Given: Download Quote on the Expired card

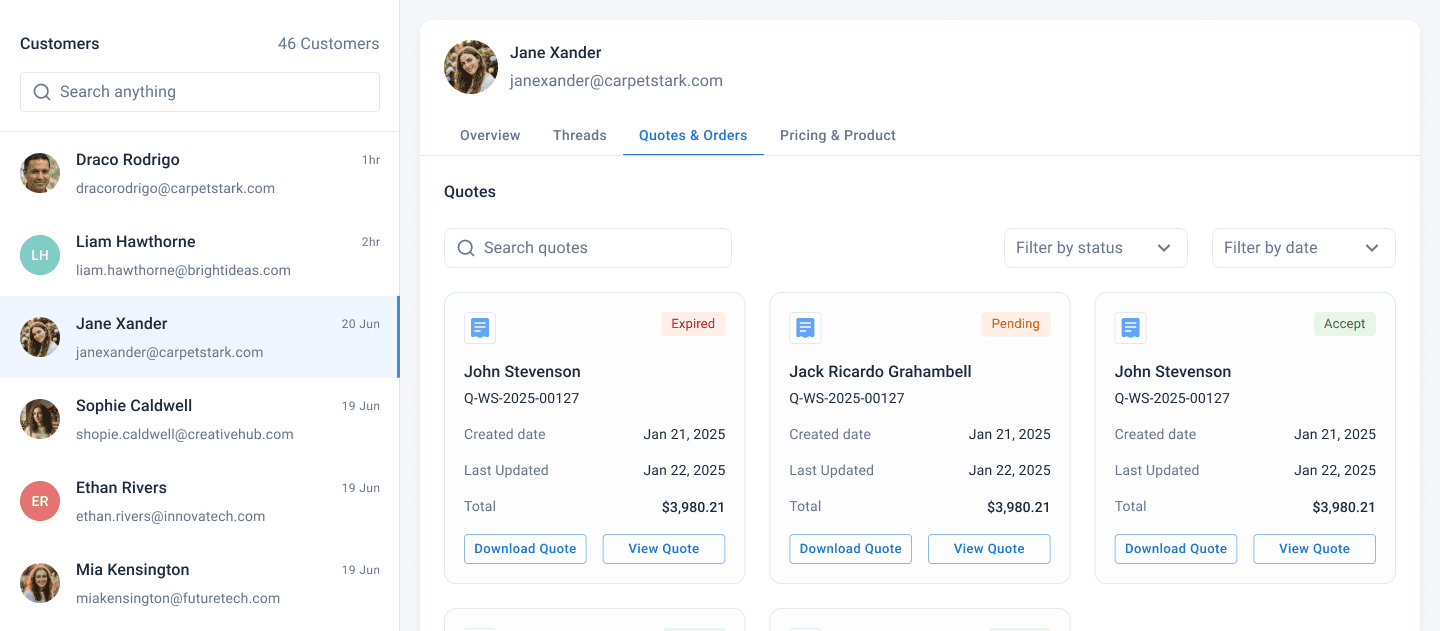Looking at the screenshot, I should click(525, 549).
